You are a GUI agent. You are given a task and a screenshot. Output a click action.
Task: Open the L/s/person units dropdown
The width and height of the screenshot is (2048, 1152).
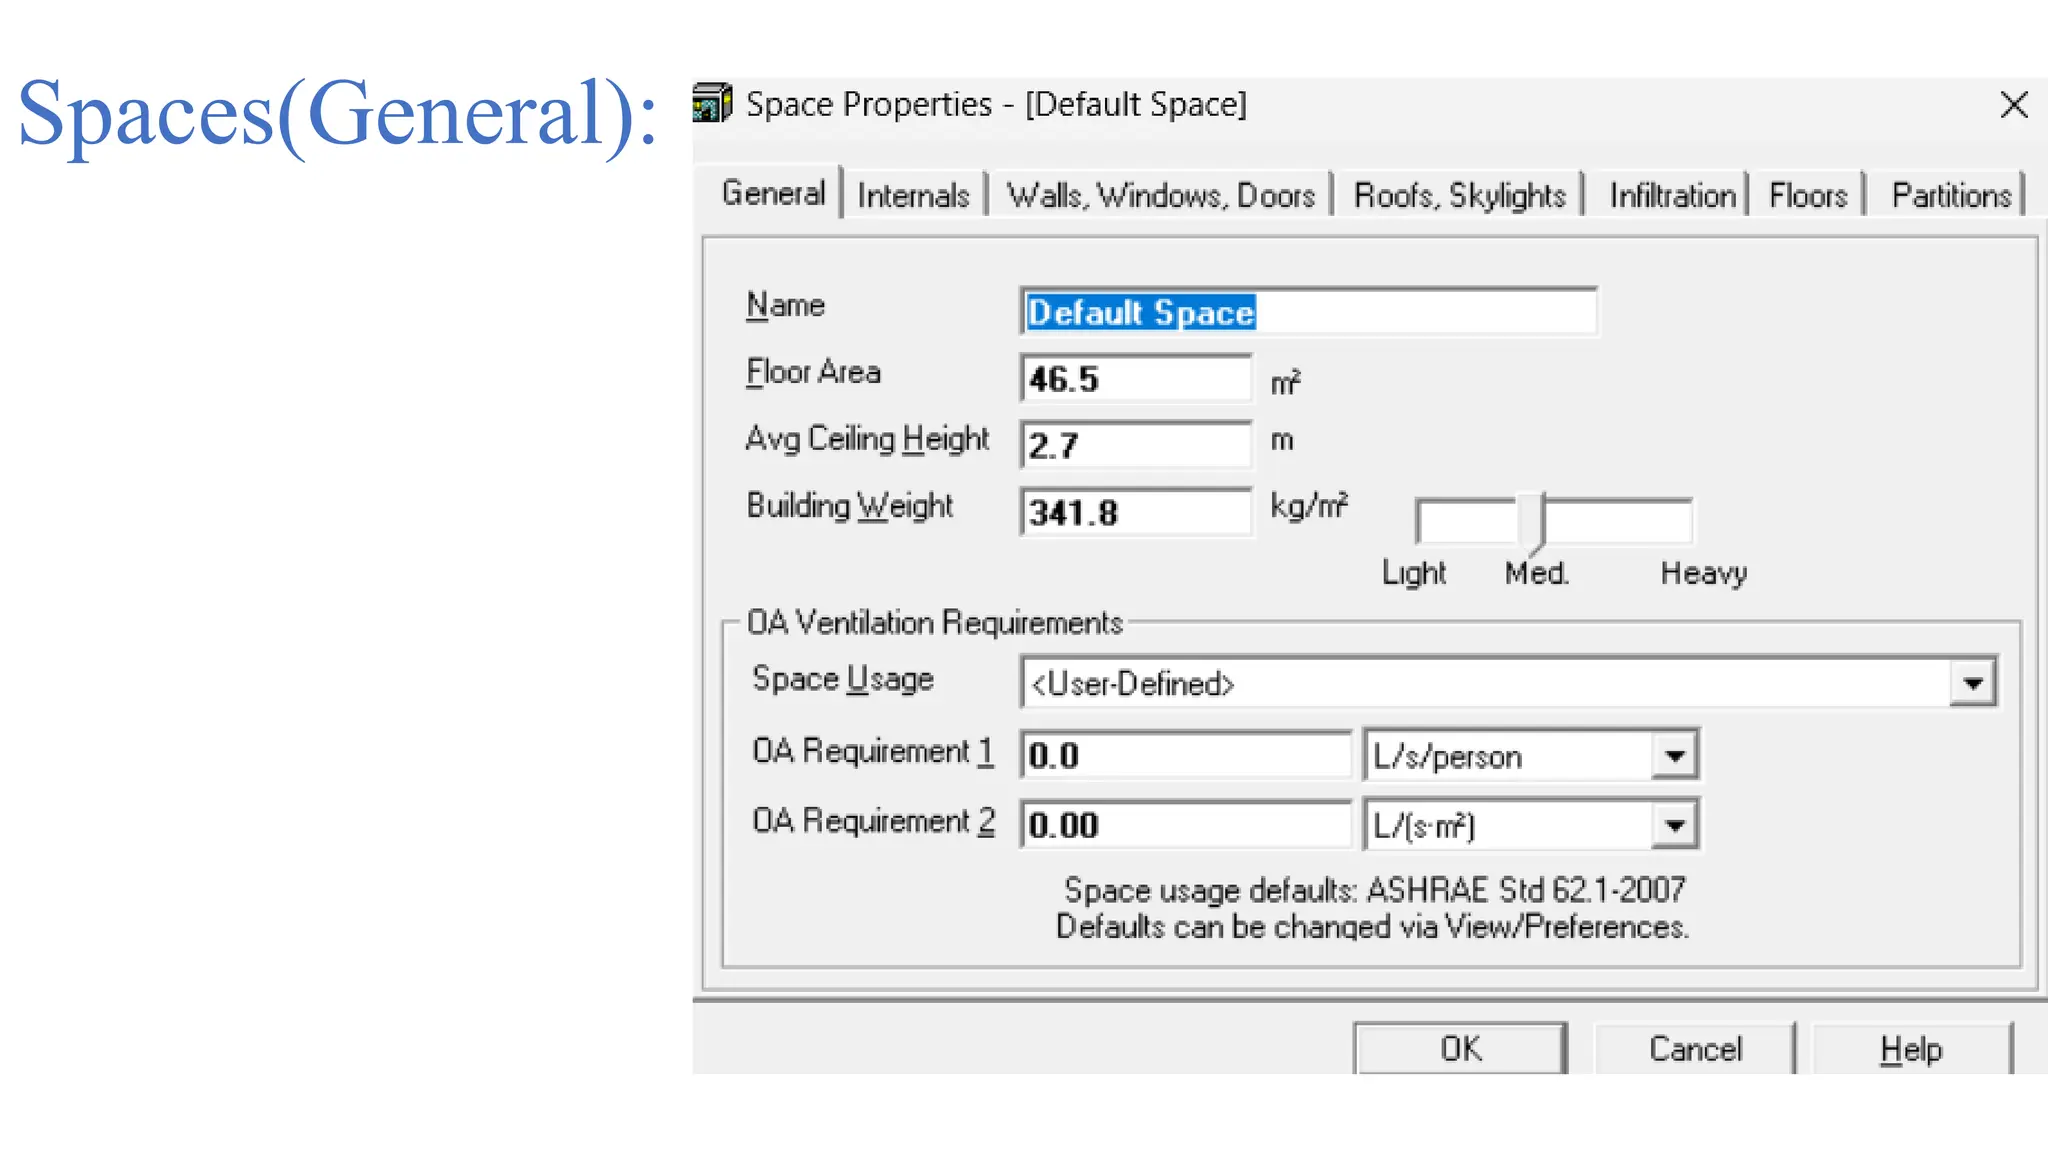[1675, 756]
